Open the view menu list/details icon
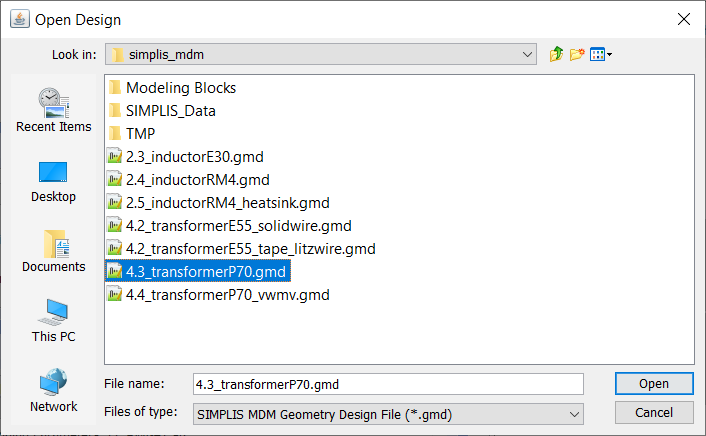The image size is (706, 436). (x=601, y=54)
